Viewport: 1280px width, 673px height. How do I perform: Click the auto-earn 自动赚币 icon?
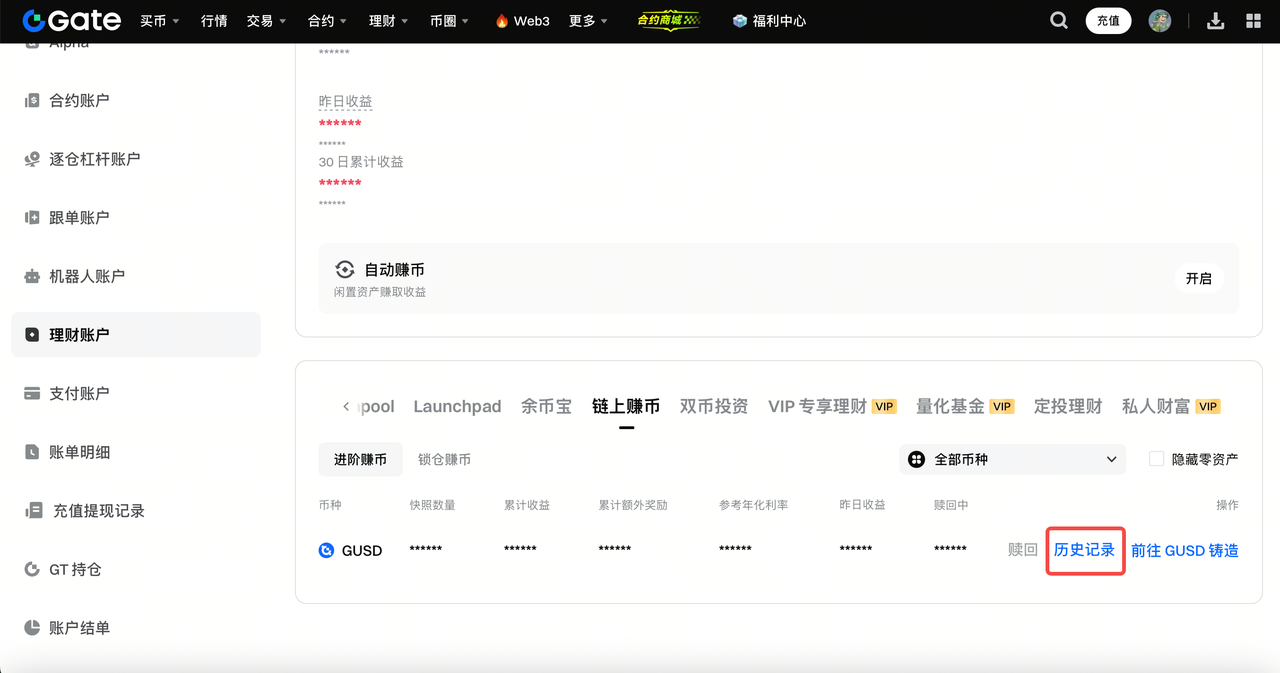[x=345, y=270]
